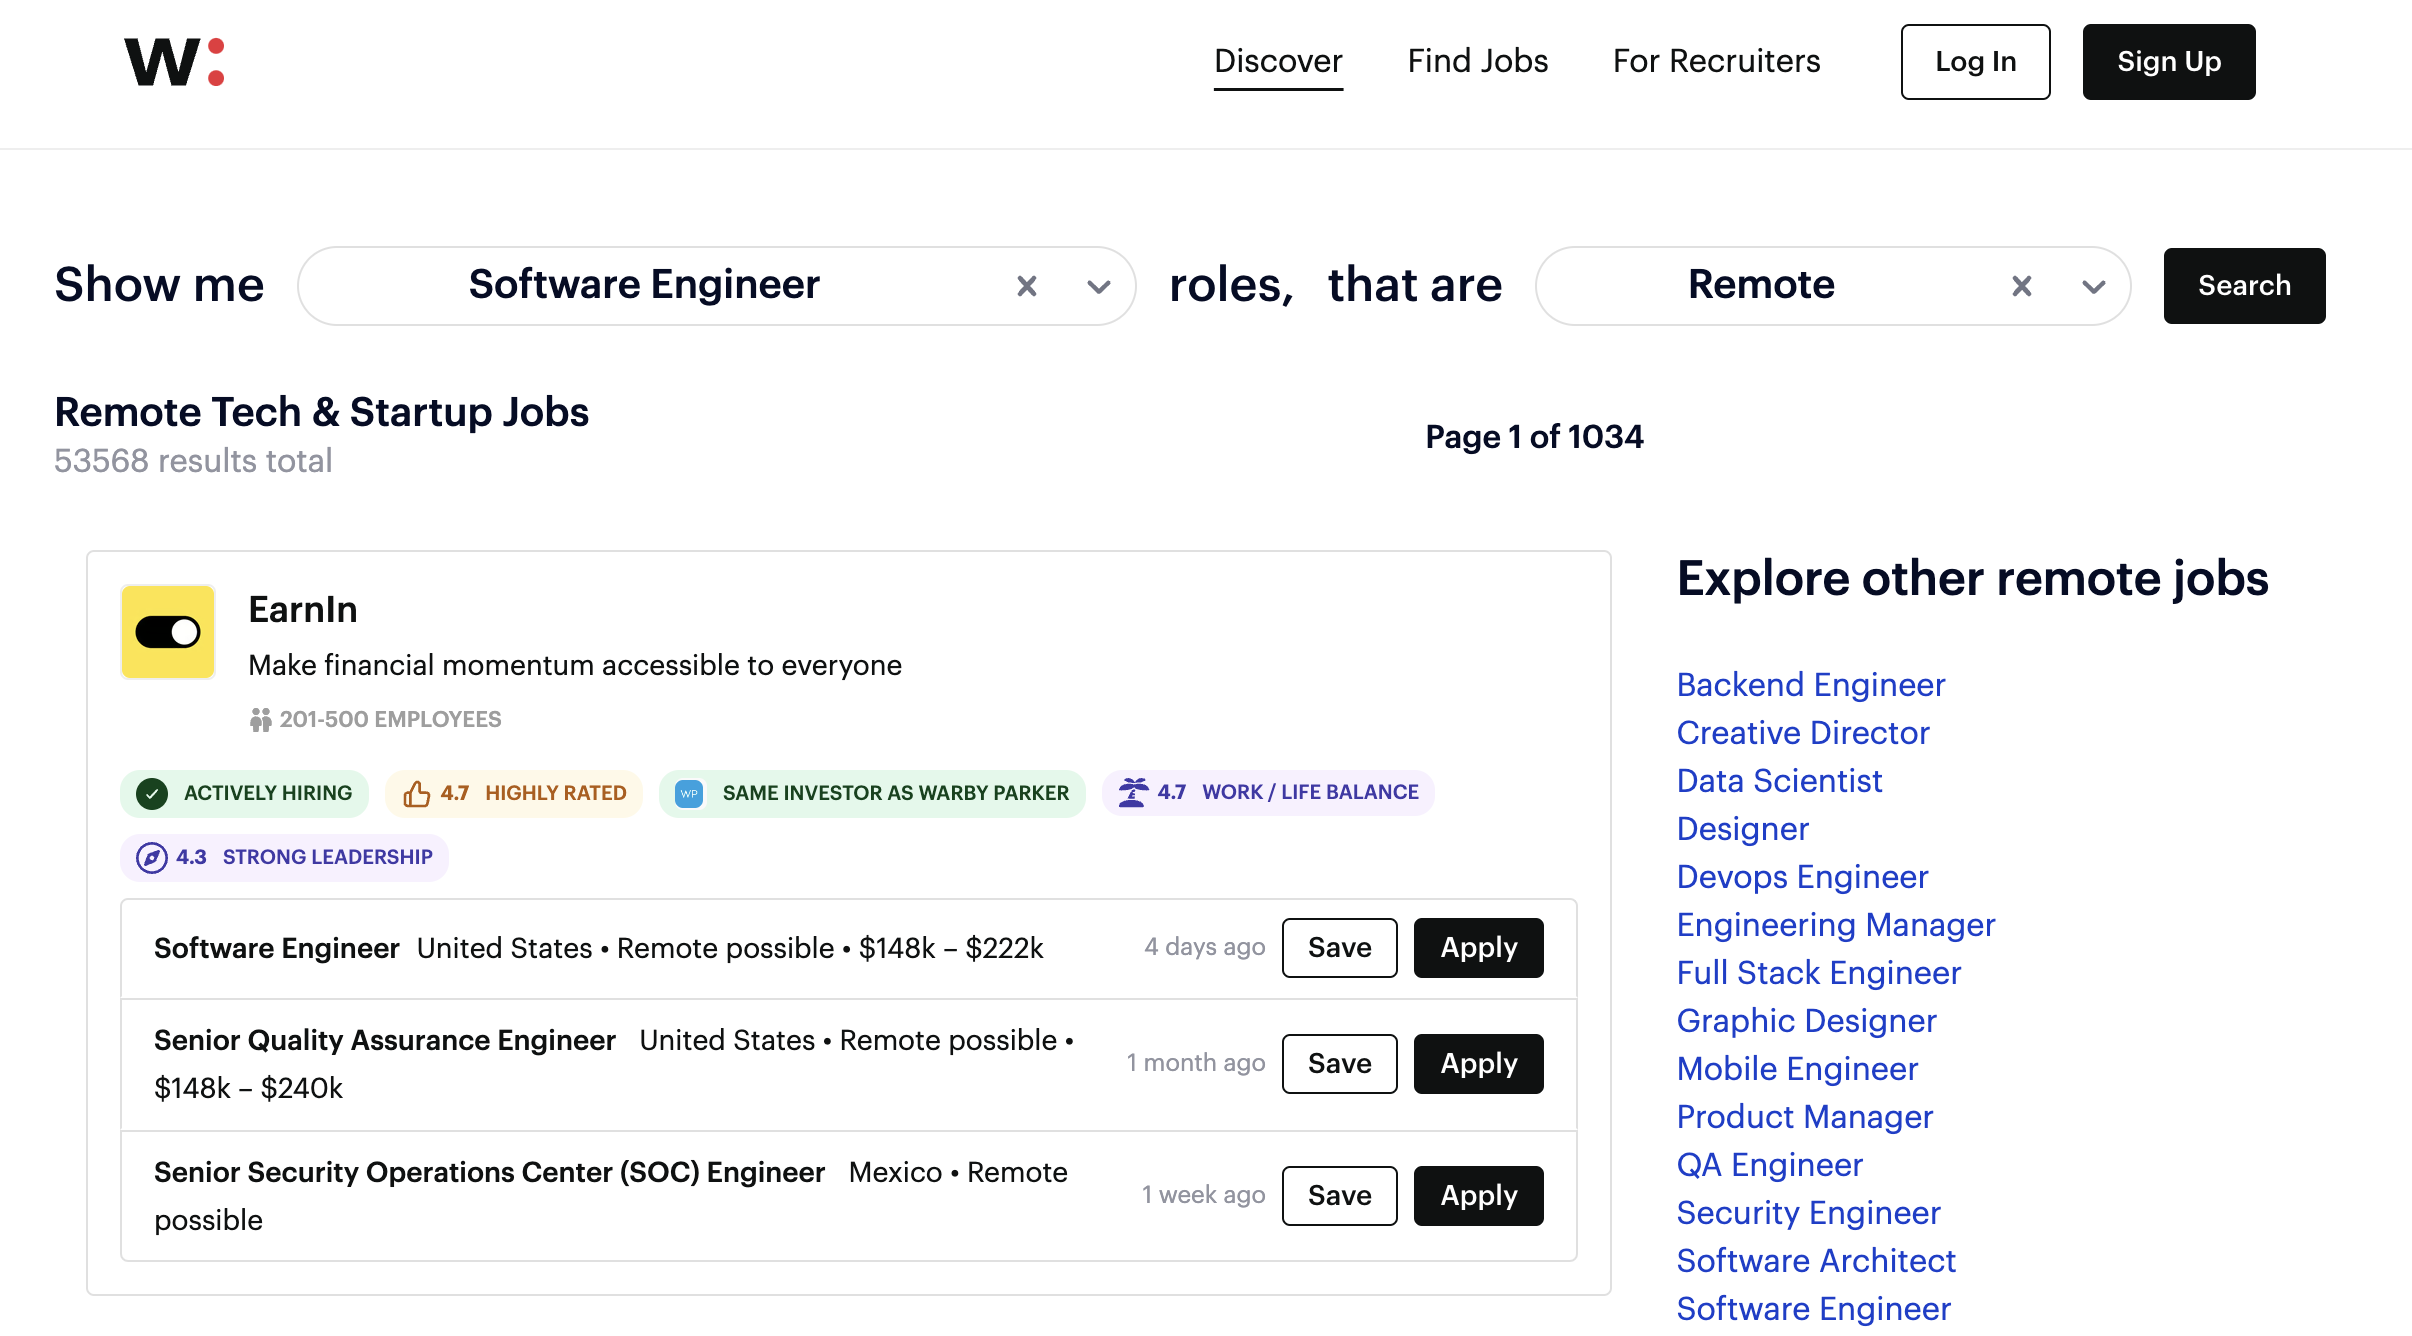Open Senior Quality Assurance Engineer job title
This screenshot has width=2412, height=1336.
pyautogui.click(x=384, y=1040)
